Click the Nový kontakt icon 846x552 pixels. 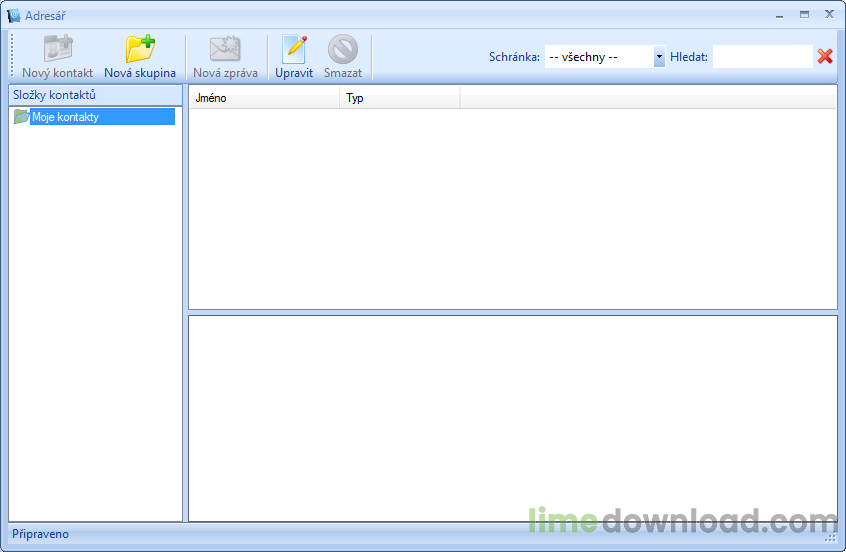pyautogui.click(x=58, y=49)
